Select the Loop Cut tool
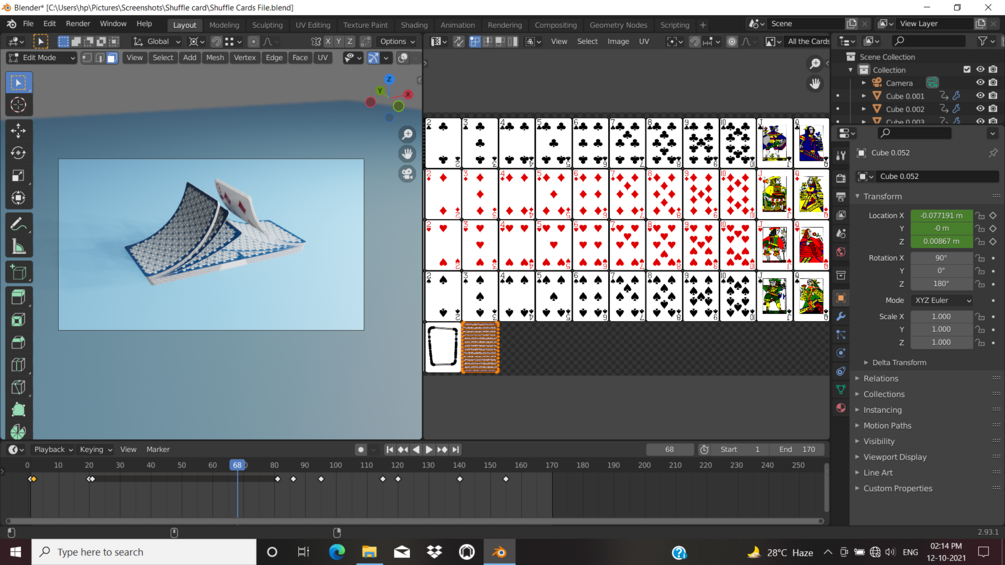This screenshot has width=1005, height=565. coord(18,364)
